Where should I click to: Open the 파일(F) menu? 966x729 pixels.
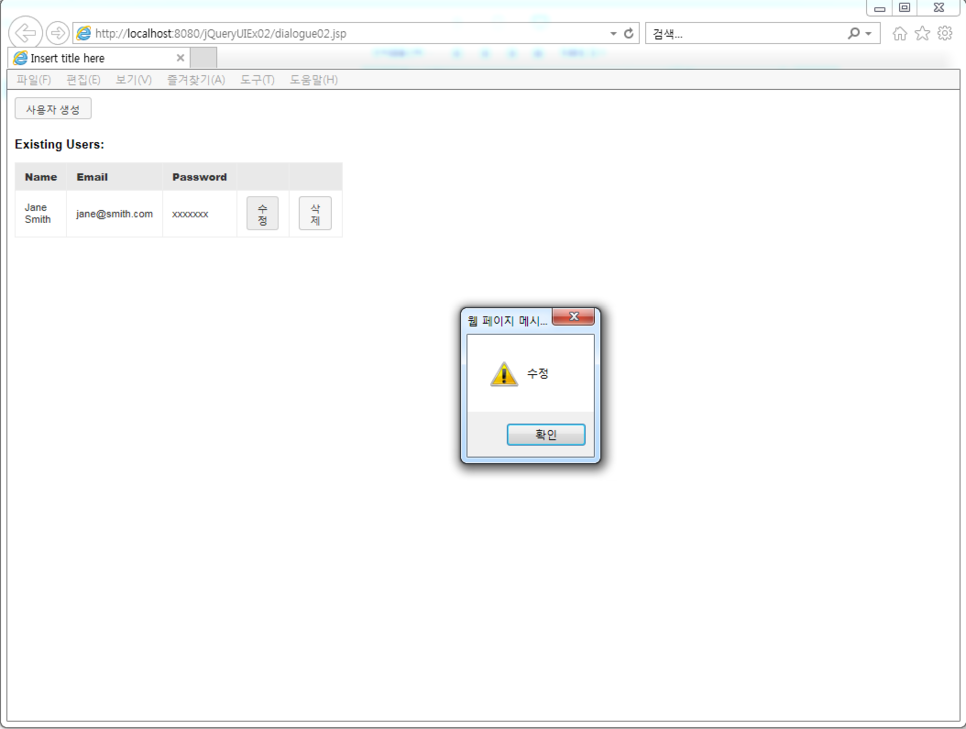[x=34, y=79]
